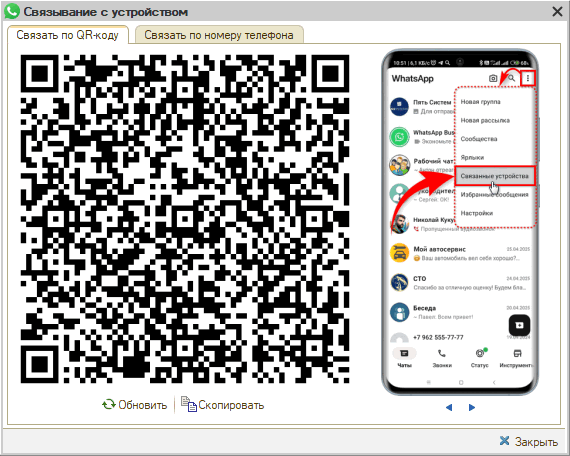Select 'Настройки' in phone menu
Viewport: 570px width, 456px height.
[x=477, y=213]
